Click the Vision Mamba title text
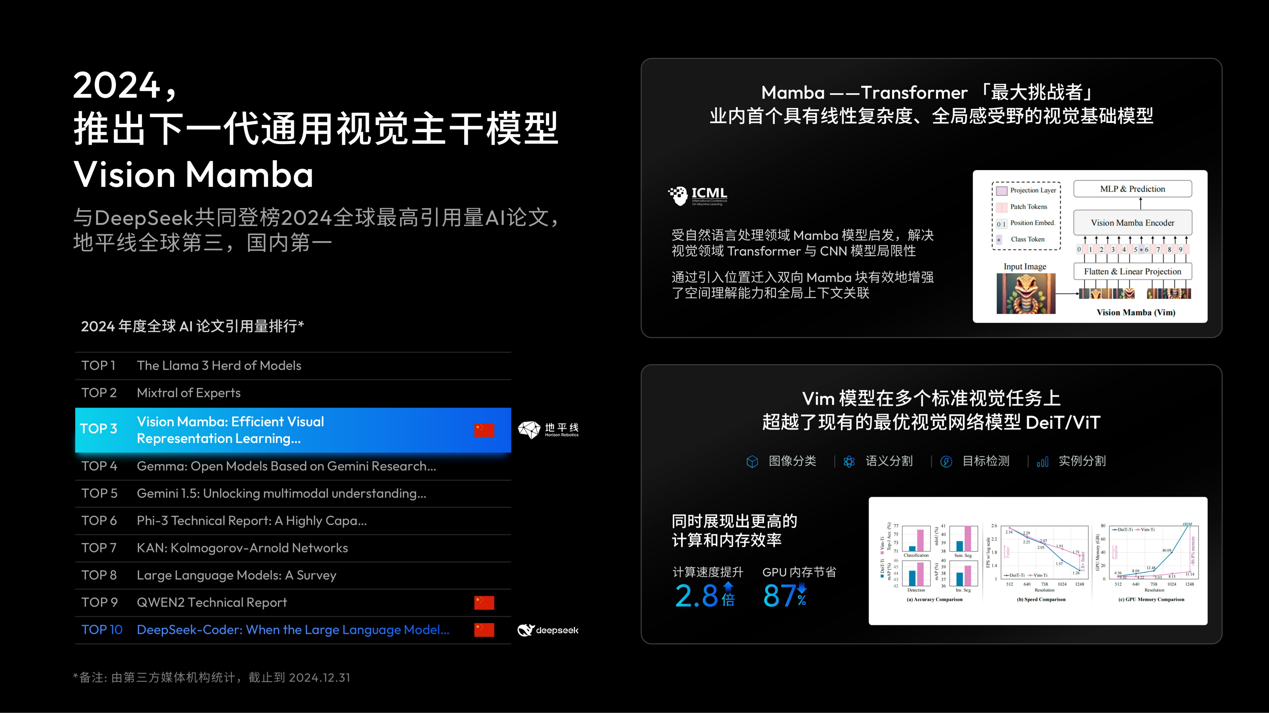 194,174
